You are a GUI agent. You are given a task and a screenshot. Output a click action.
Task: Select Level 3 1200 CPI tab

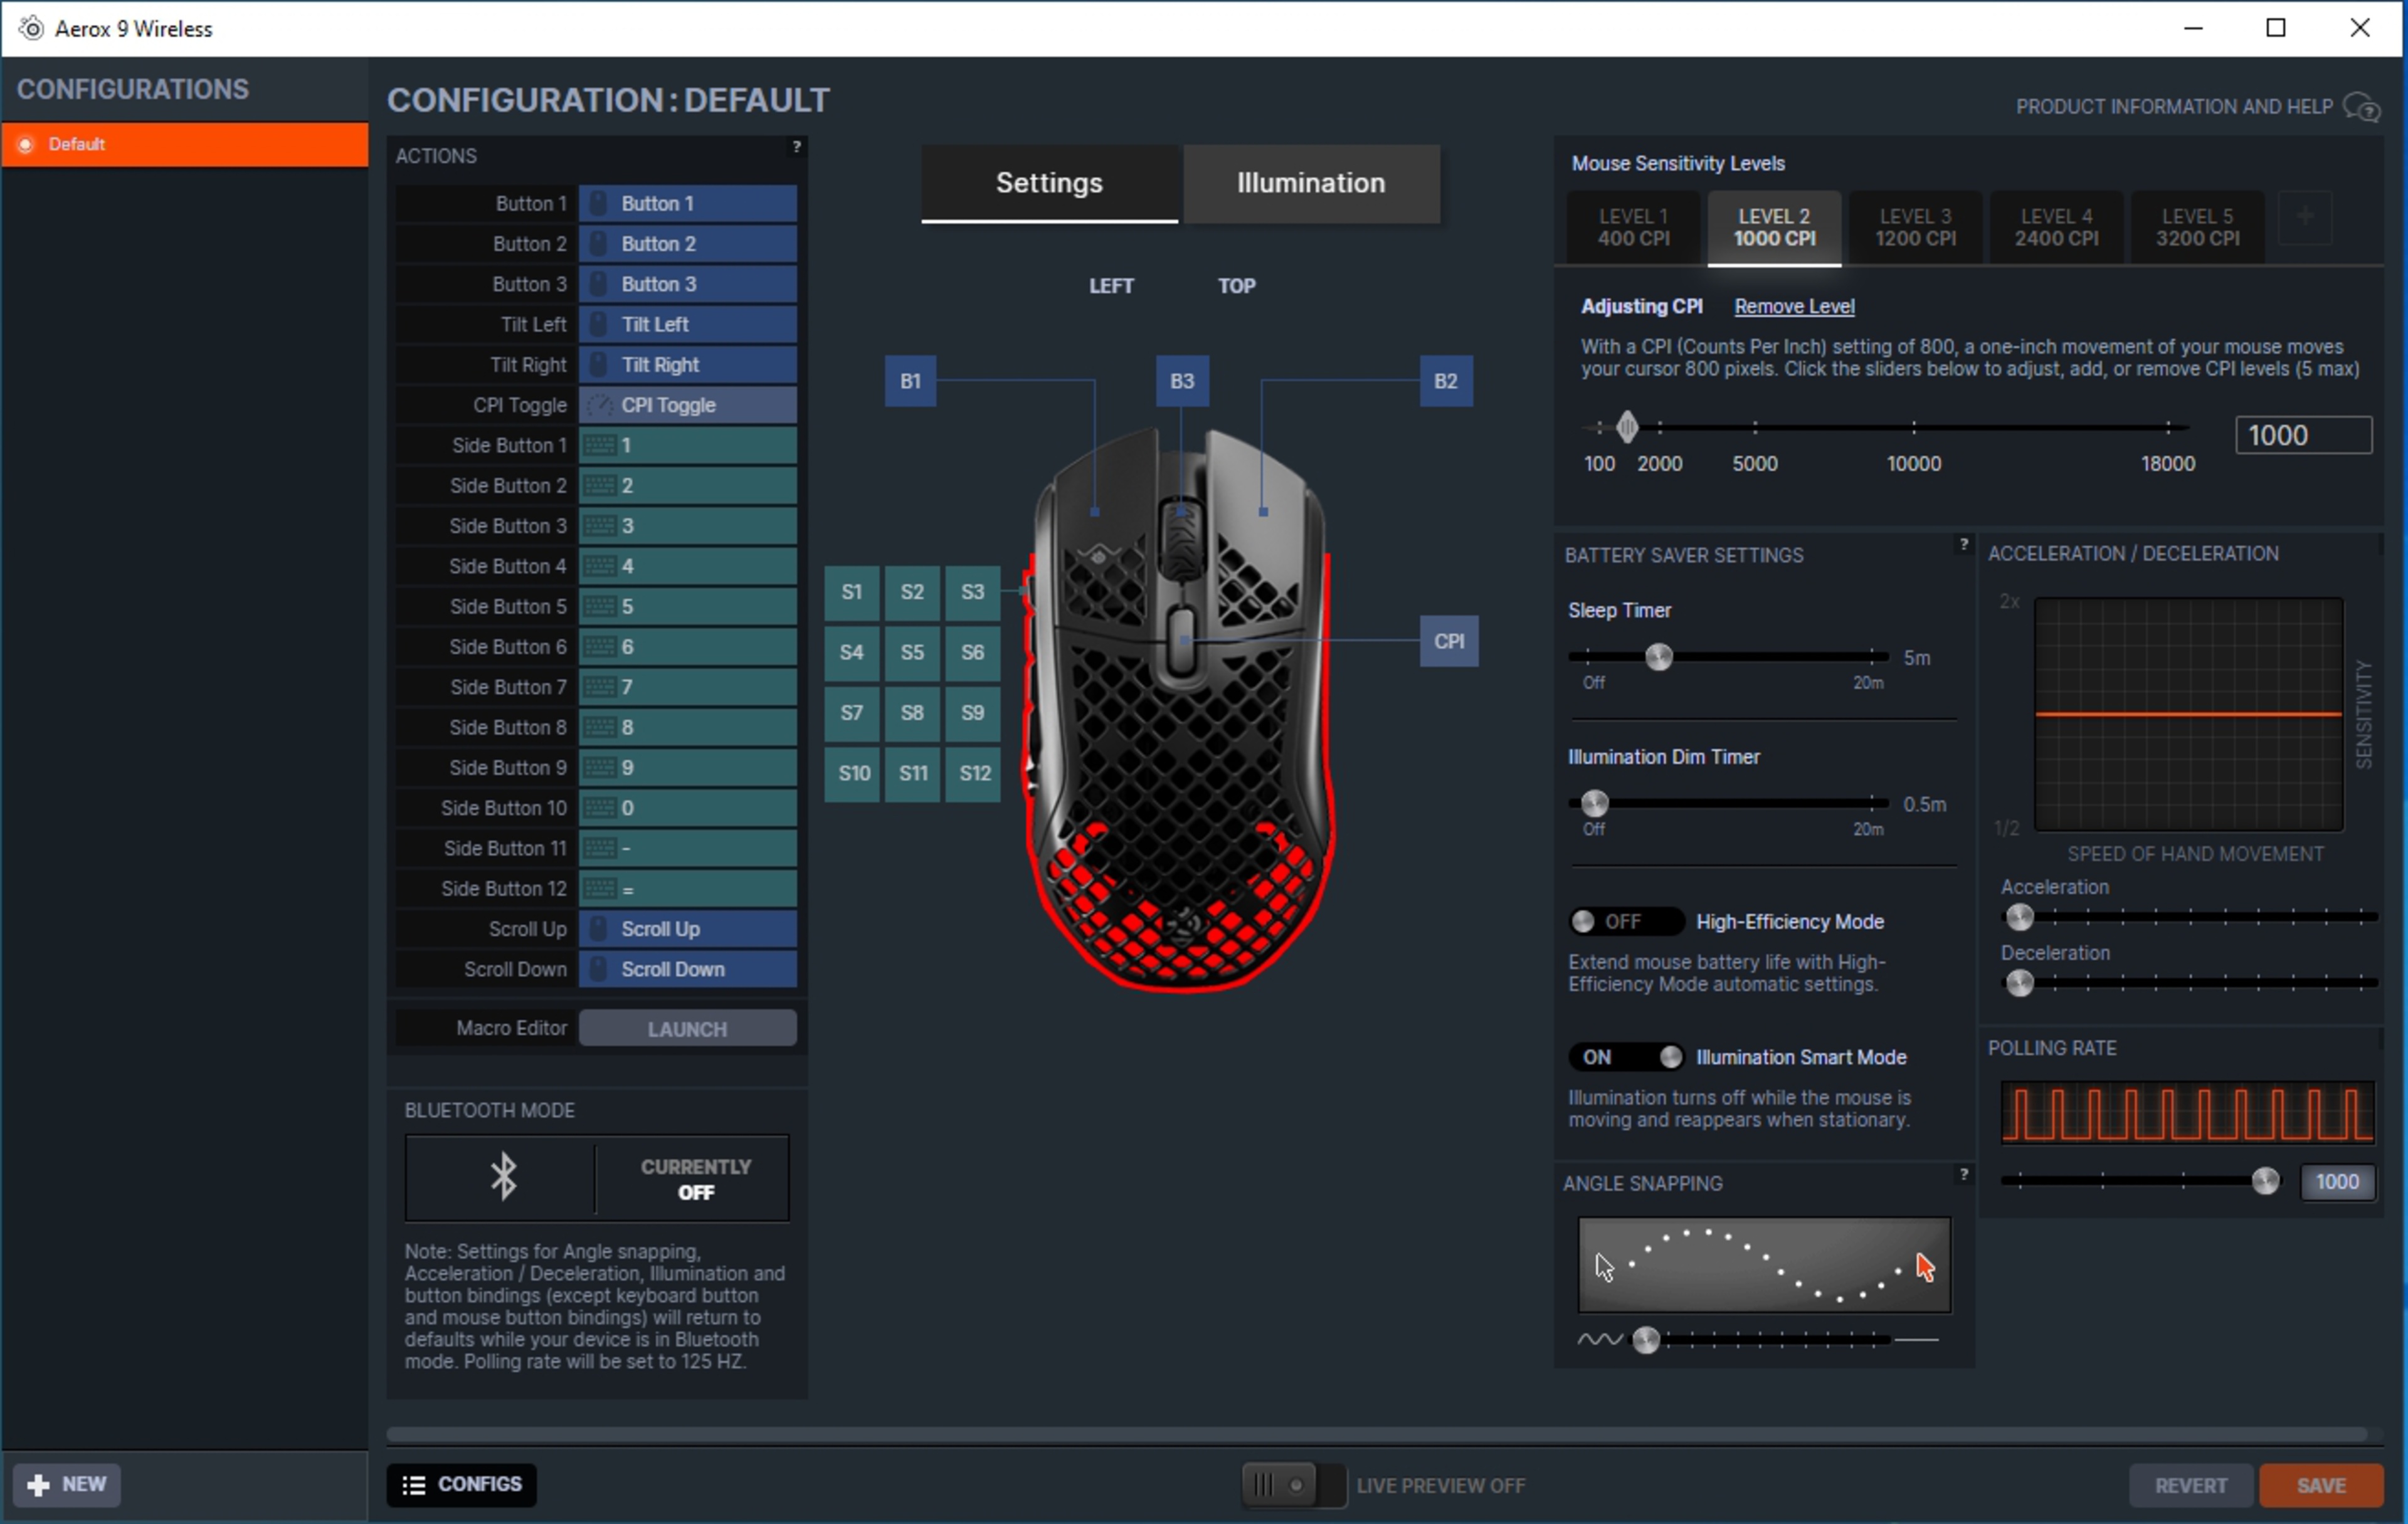tap(1915, 228)
